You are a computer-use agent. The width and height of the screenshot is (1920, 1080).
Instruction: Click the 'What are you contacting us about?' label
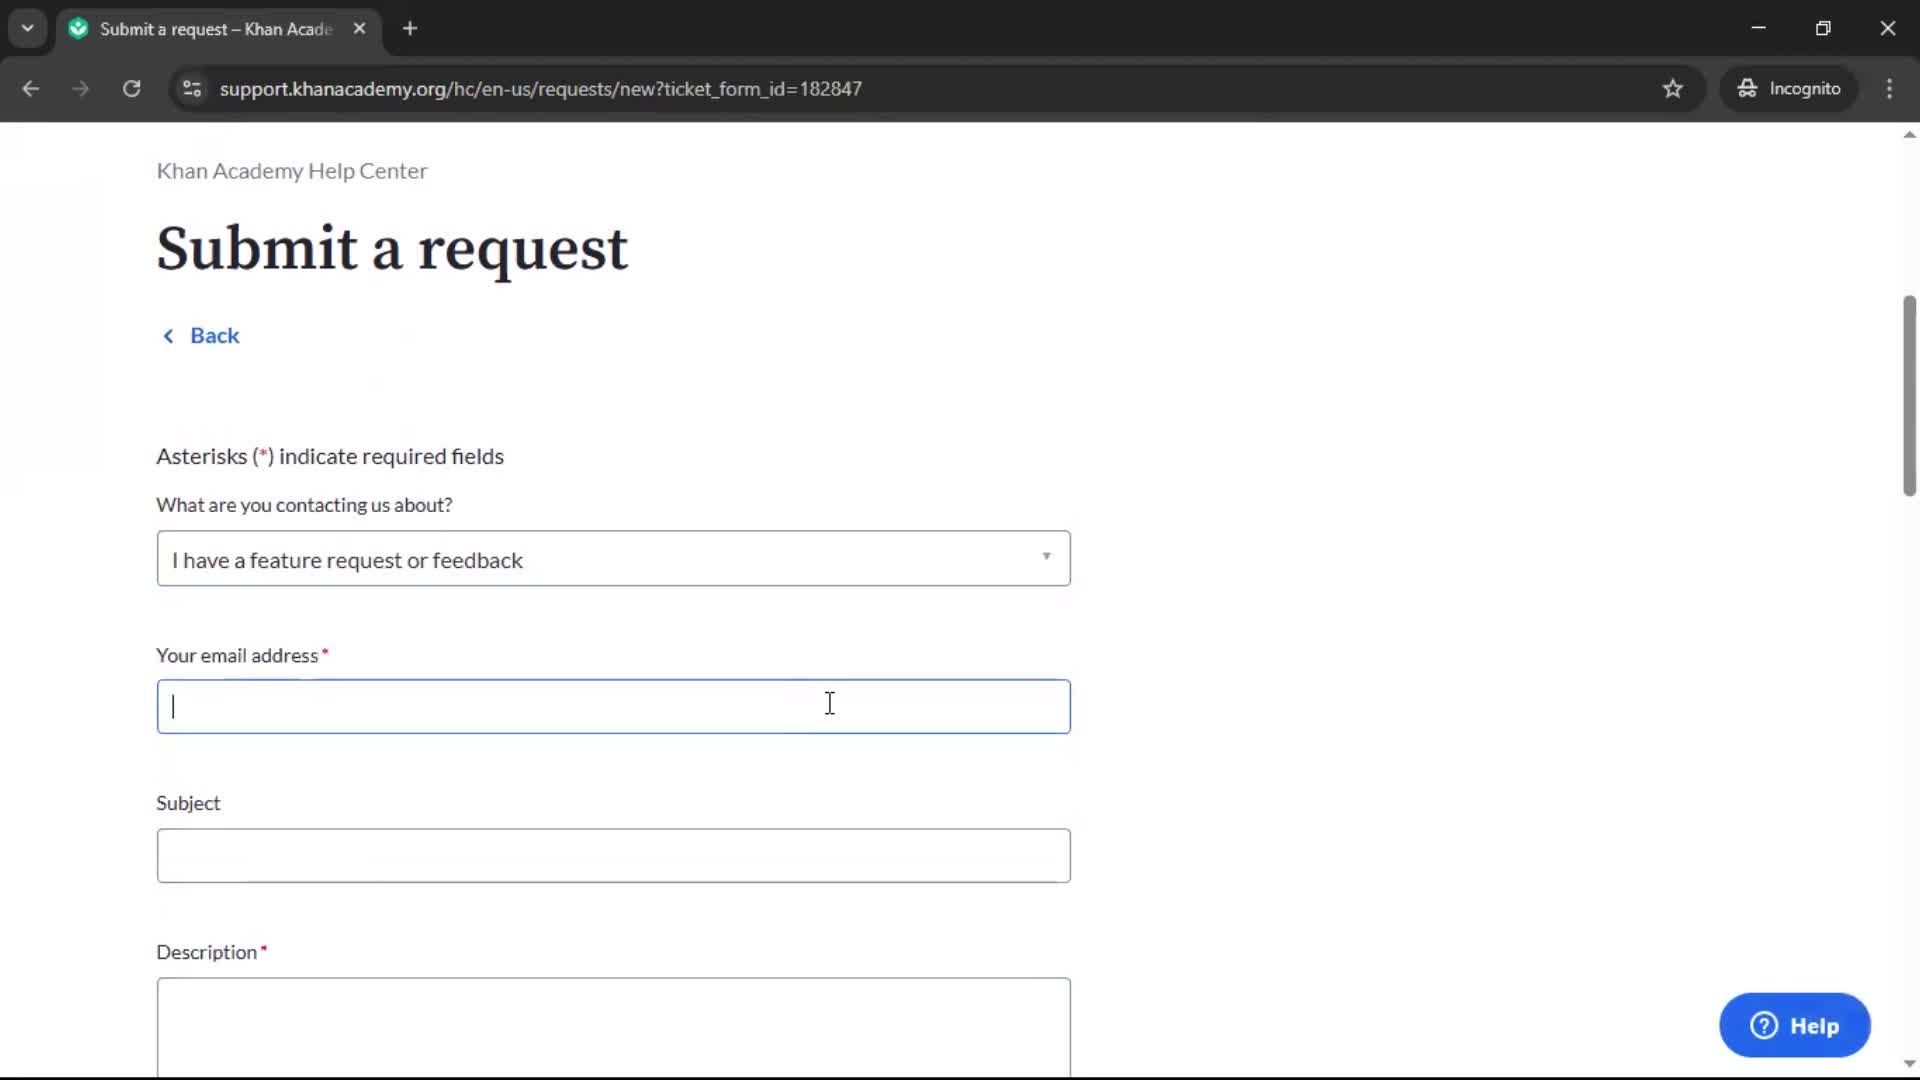click(x=304, y=505)
